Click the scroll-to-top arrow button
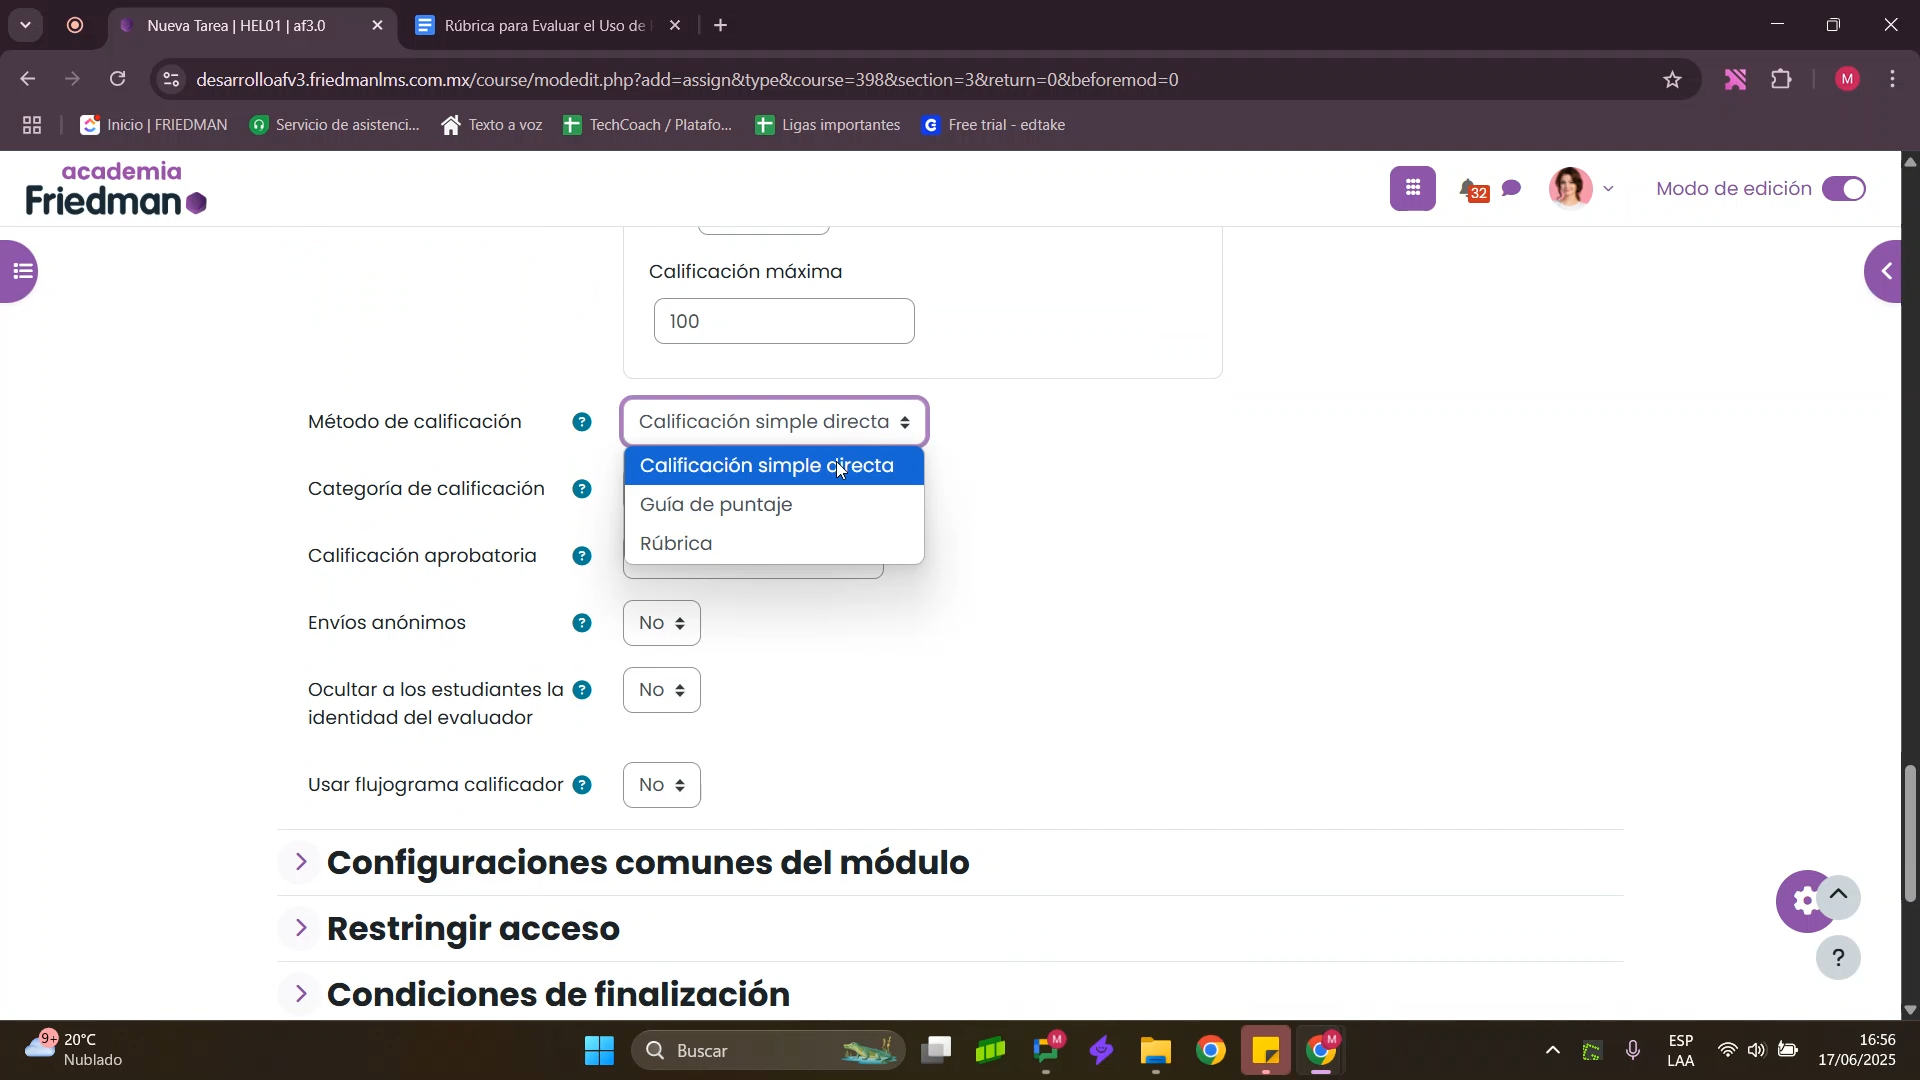Image resolution: width=1920 pixels, height=1080 pixels. 1839,897
